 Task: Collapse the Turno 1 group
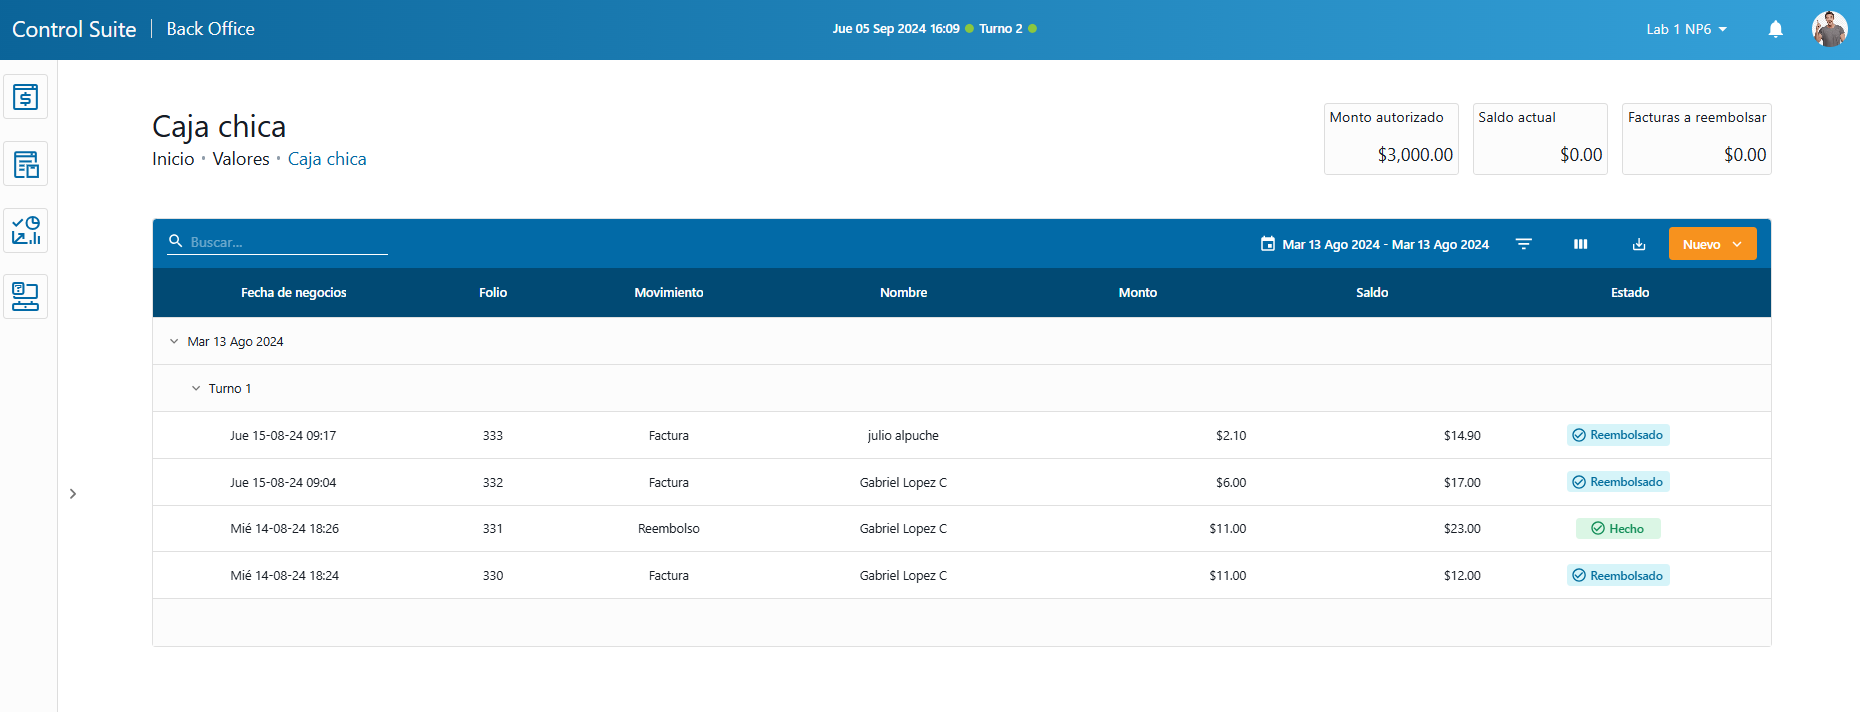pyautogui.click(x=196, y=389)
